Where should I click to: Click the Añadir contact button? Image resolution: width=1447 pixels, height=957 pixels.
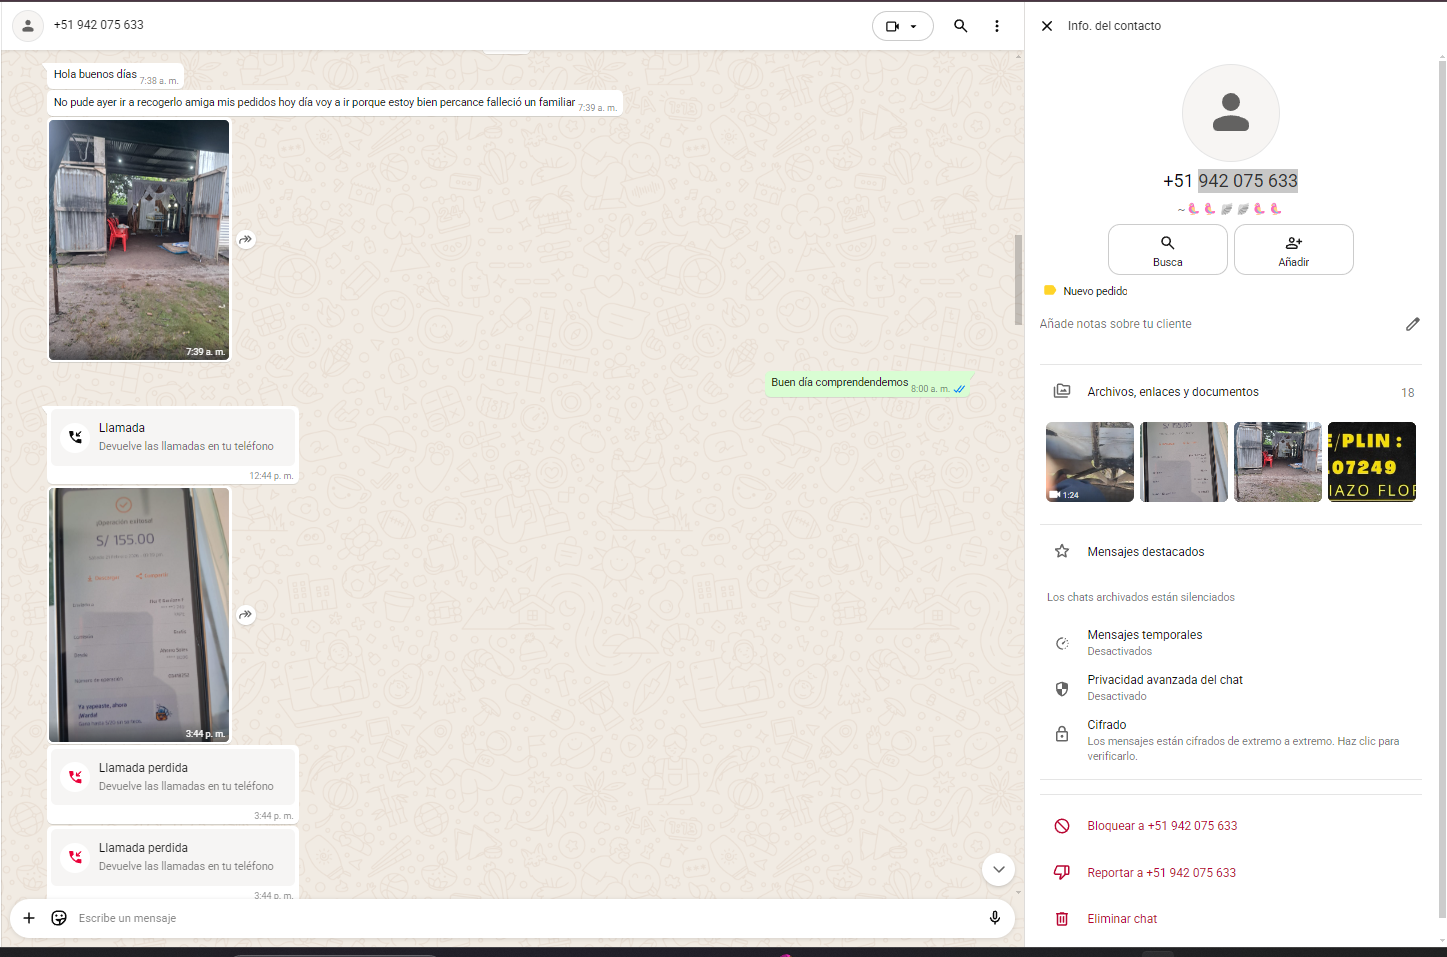coord(1293,250)
